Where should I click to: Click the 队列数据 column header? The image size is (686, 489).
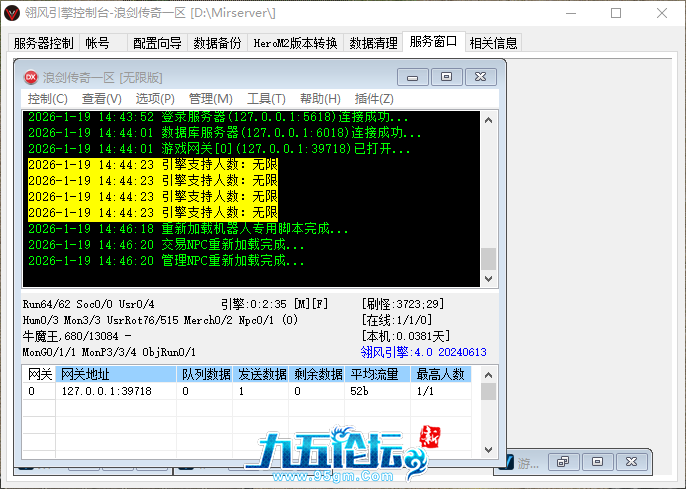[x=205, y=374]
